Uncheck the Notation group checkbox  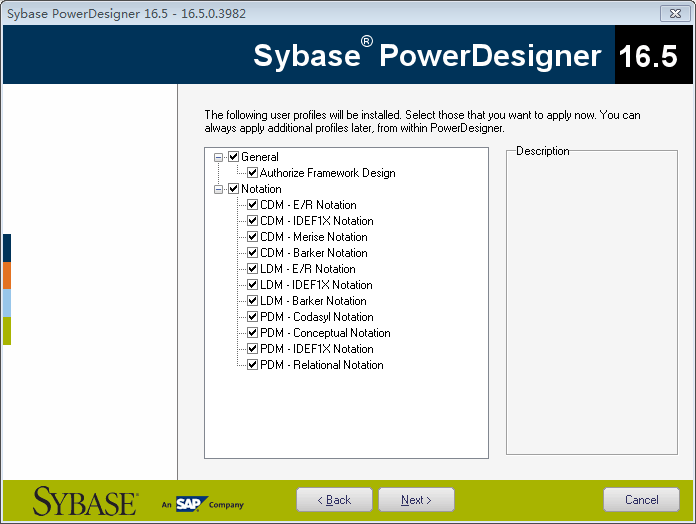pos(233,189)
